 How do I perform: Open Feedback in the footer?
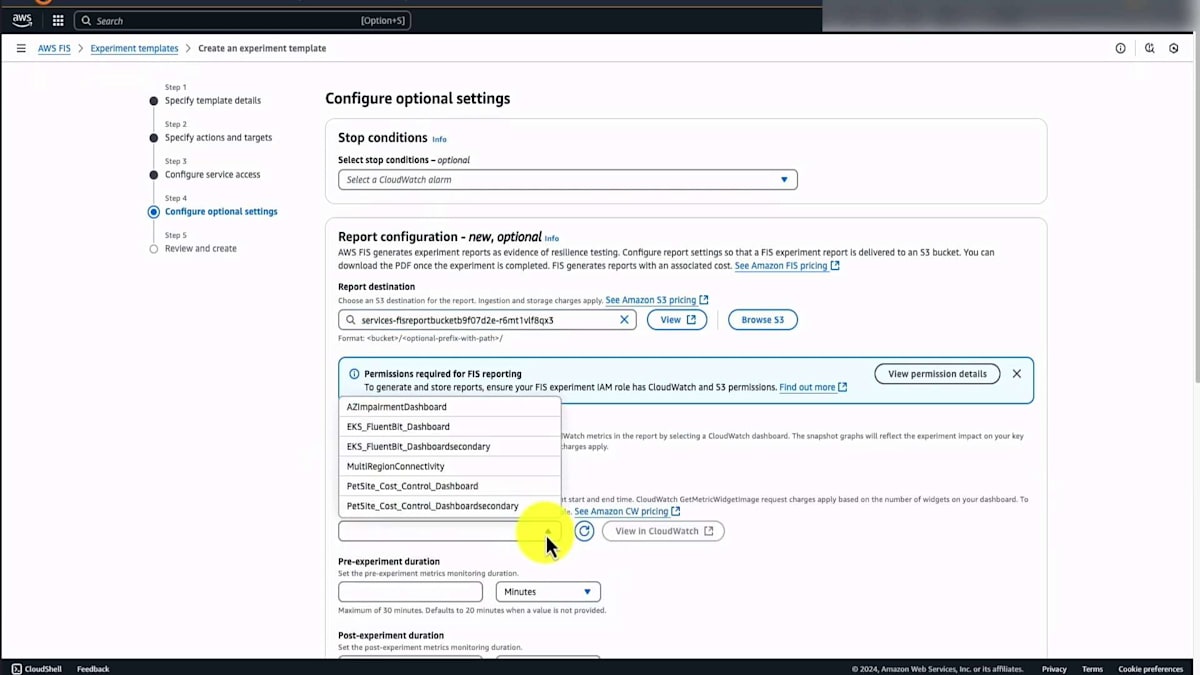tap(93, 669)
